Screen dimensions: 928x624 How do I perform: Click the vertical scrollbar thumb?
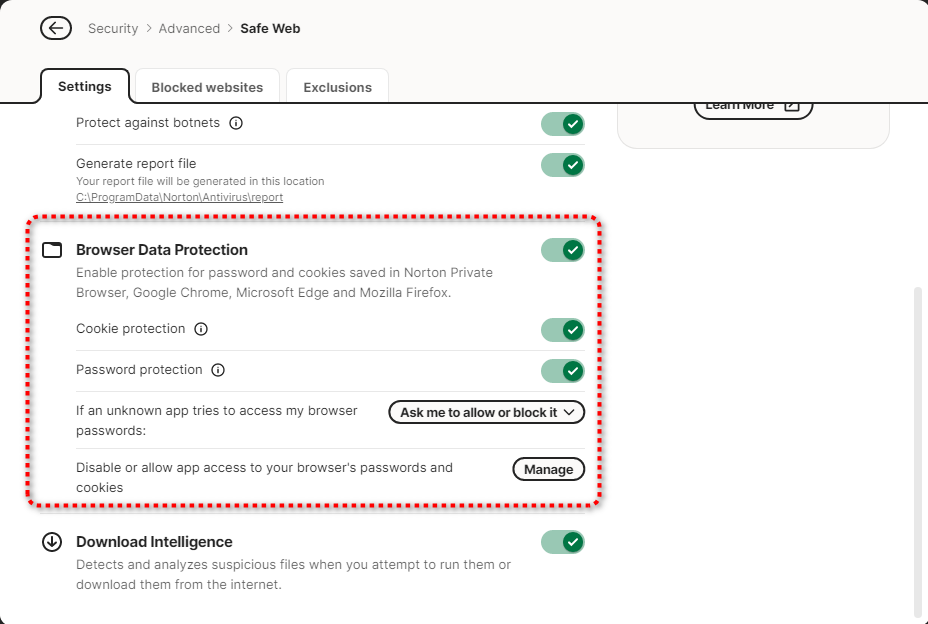(917, 450)
